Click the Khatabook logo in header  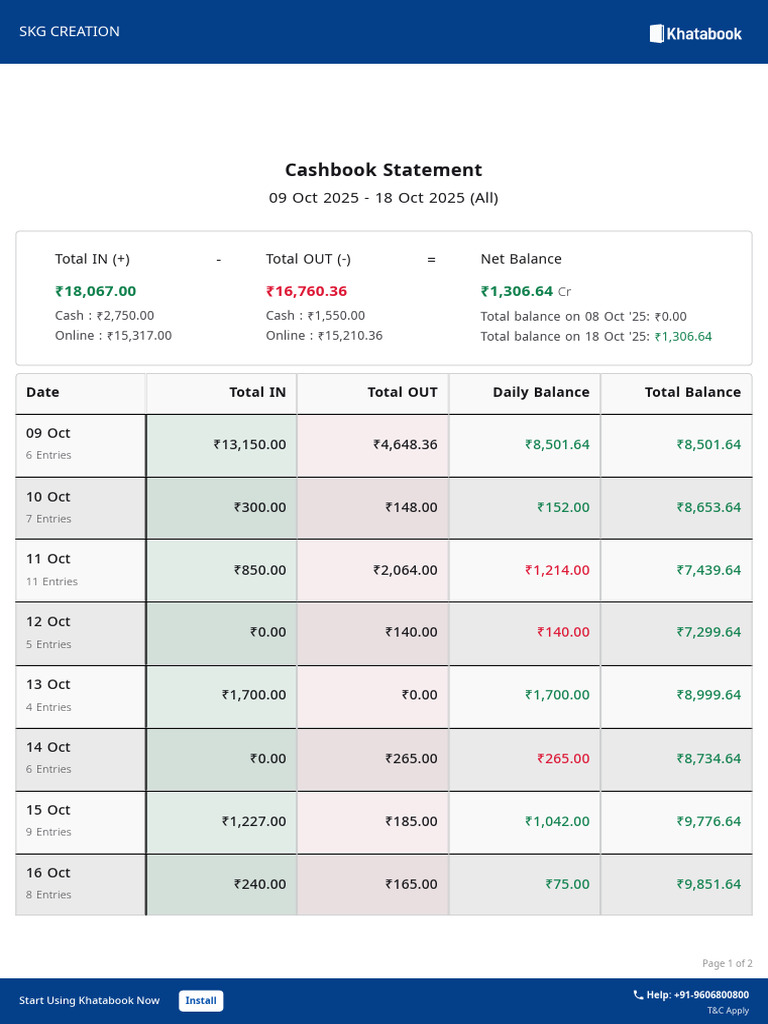[x=696, y=33]
